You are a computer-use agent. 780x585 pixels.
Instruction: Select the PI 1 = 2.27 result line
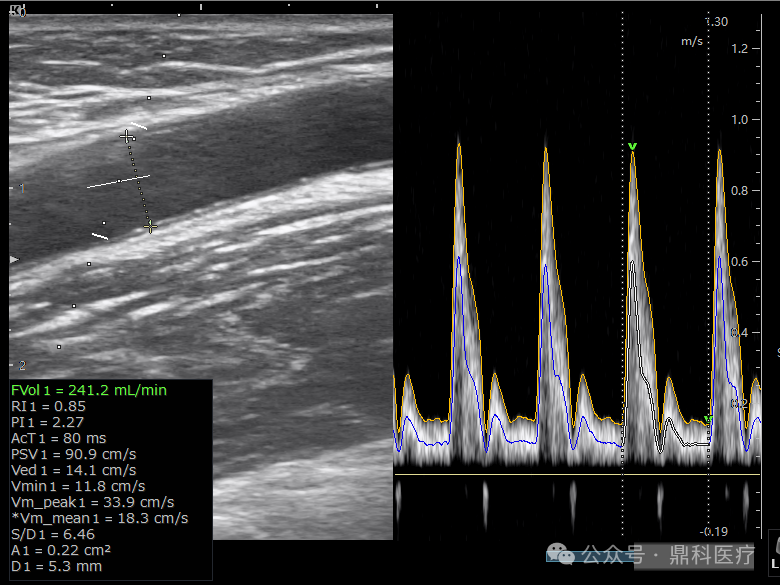coord(47,422)
